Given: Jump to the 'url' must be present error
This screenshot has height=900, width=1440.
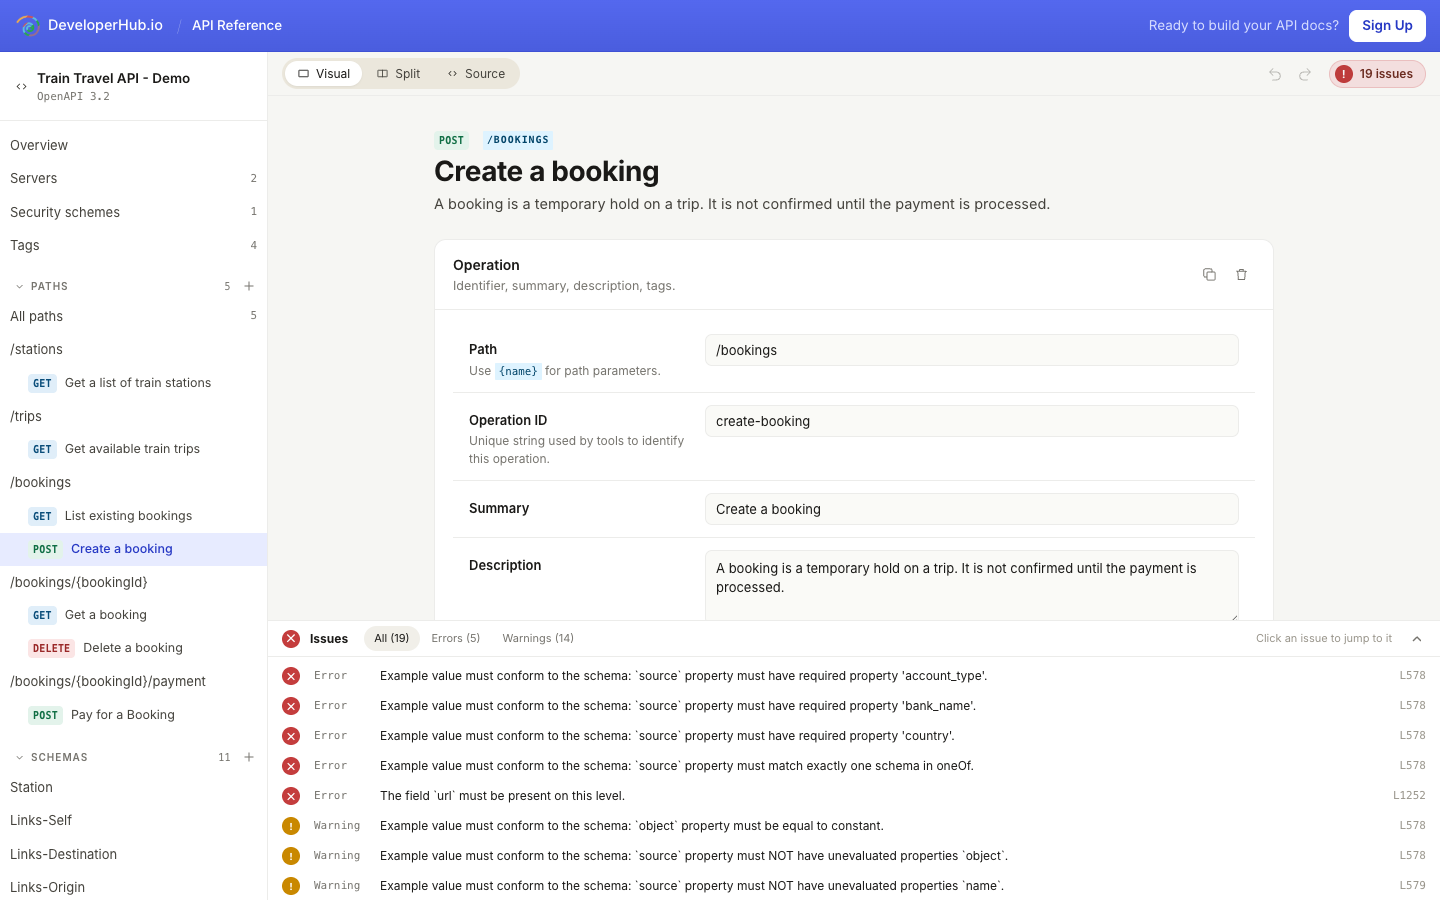Looking at the screenshot, I should [x=854, y=796].
